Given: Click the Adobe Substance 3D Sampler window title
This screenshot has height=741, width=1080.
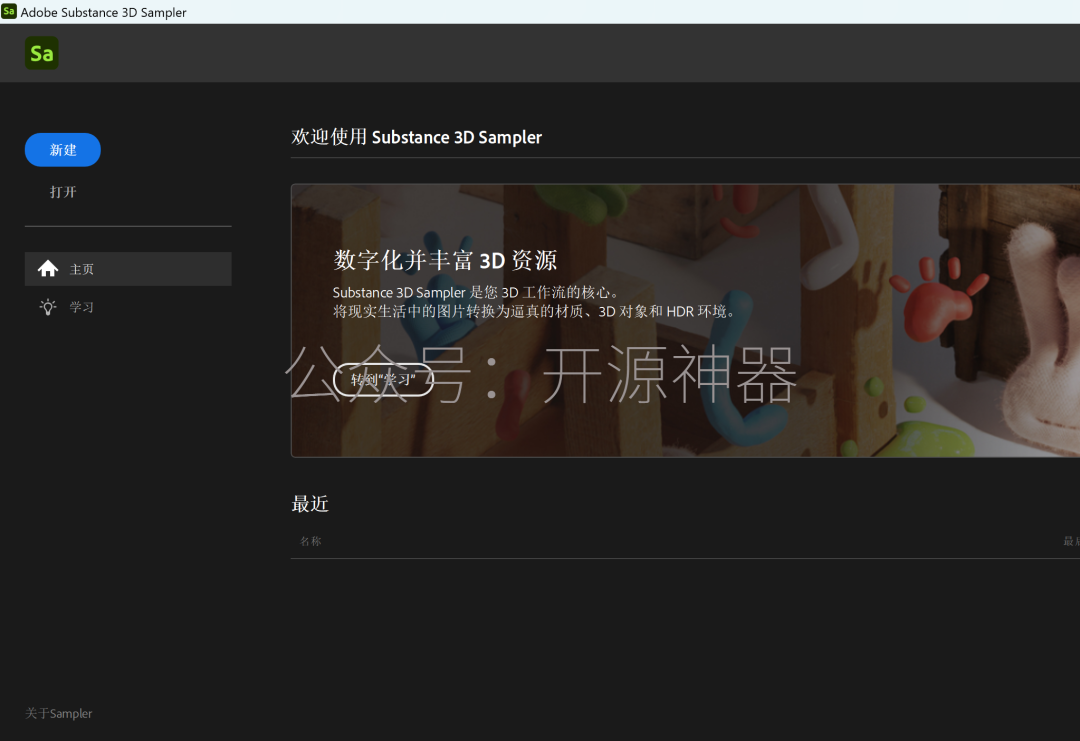Looking at the screenshot, I should pos(103,12).
